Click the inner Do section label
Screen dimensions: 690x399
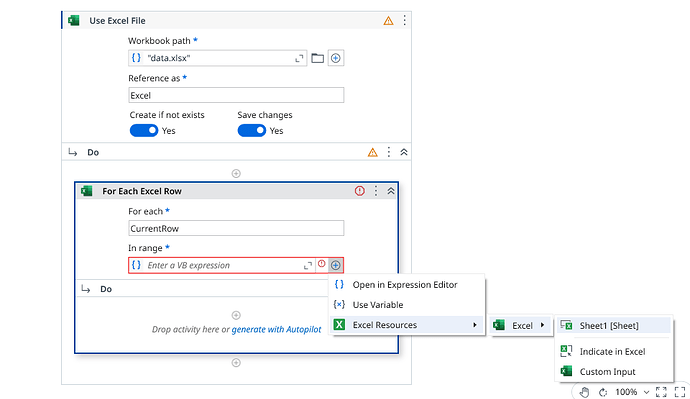click(106, 289)
